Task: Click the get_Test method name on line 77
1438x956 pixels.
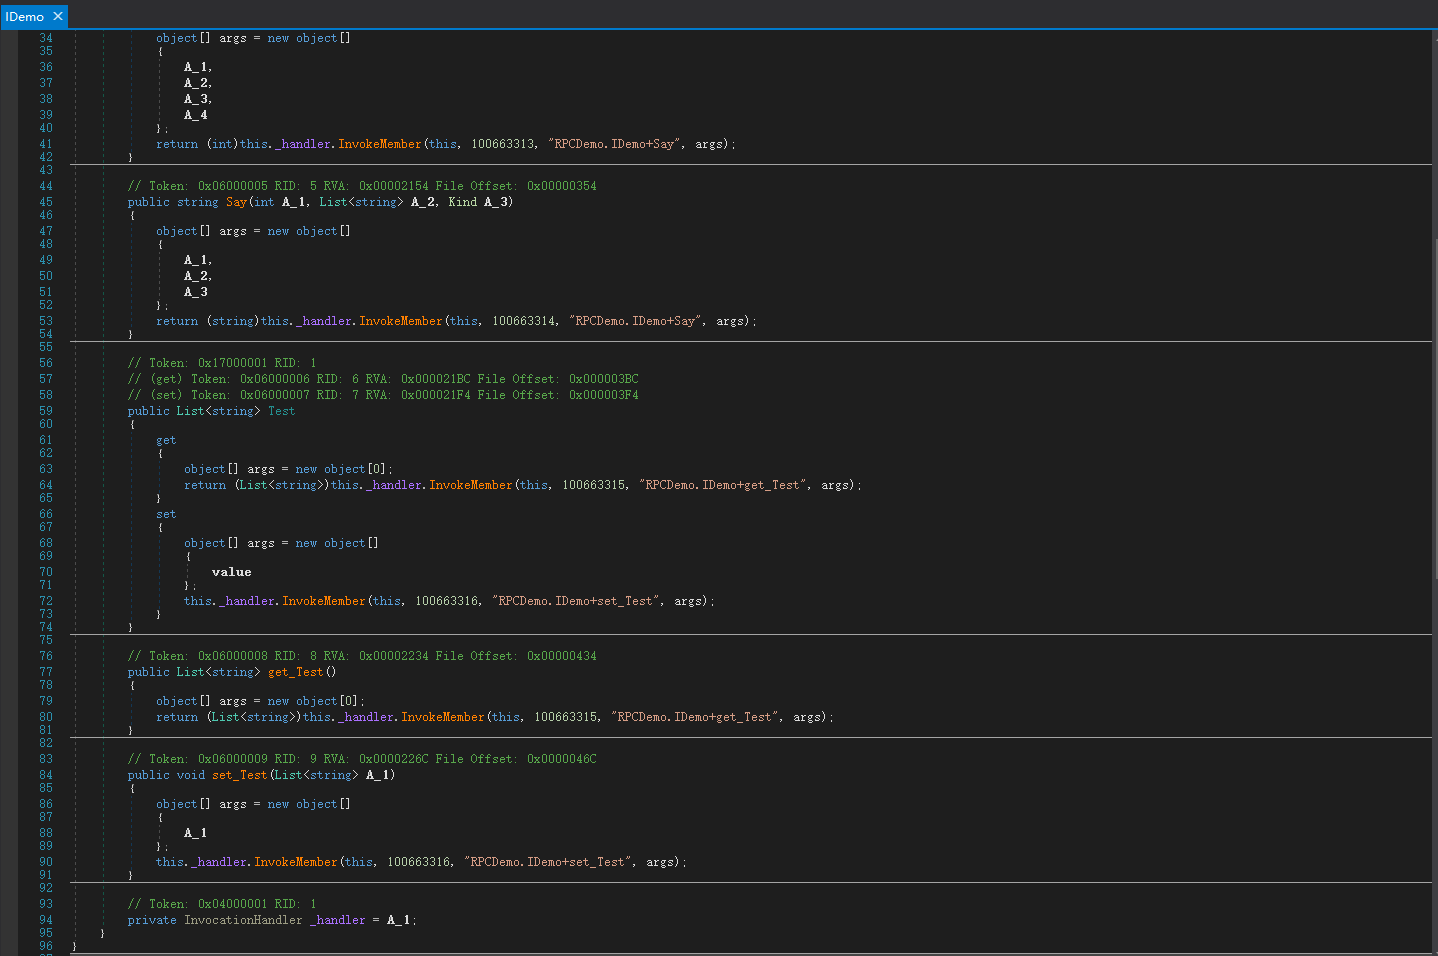Action: (296, 672)
